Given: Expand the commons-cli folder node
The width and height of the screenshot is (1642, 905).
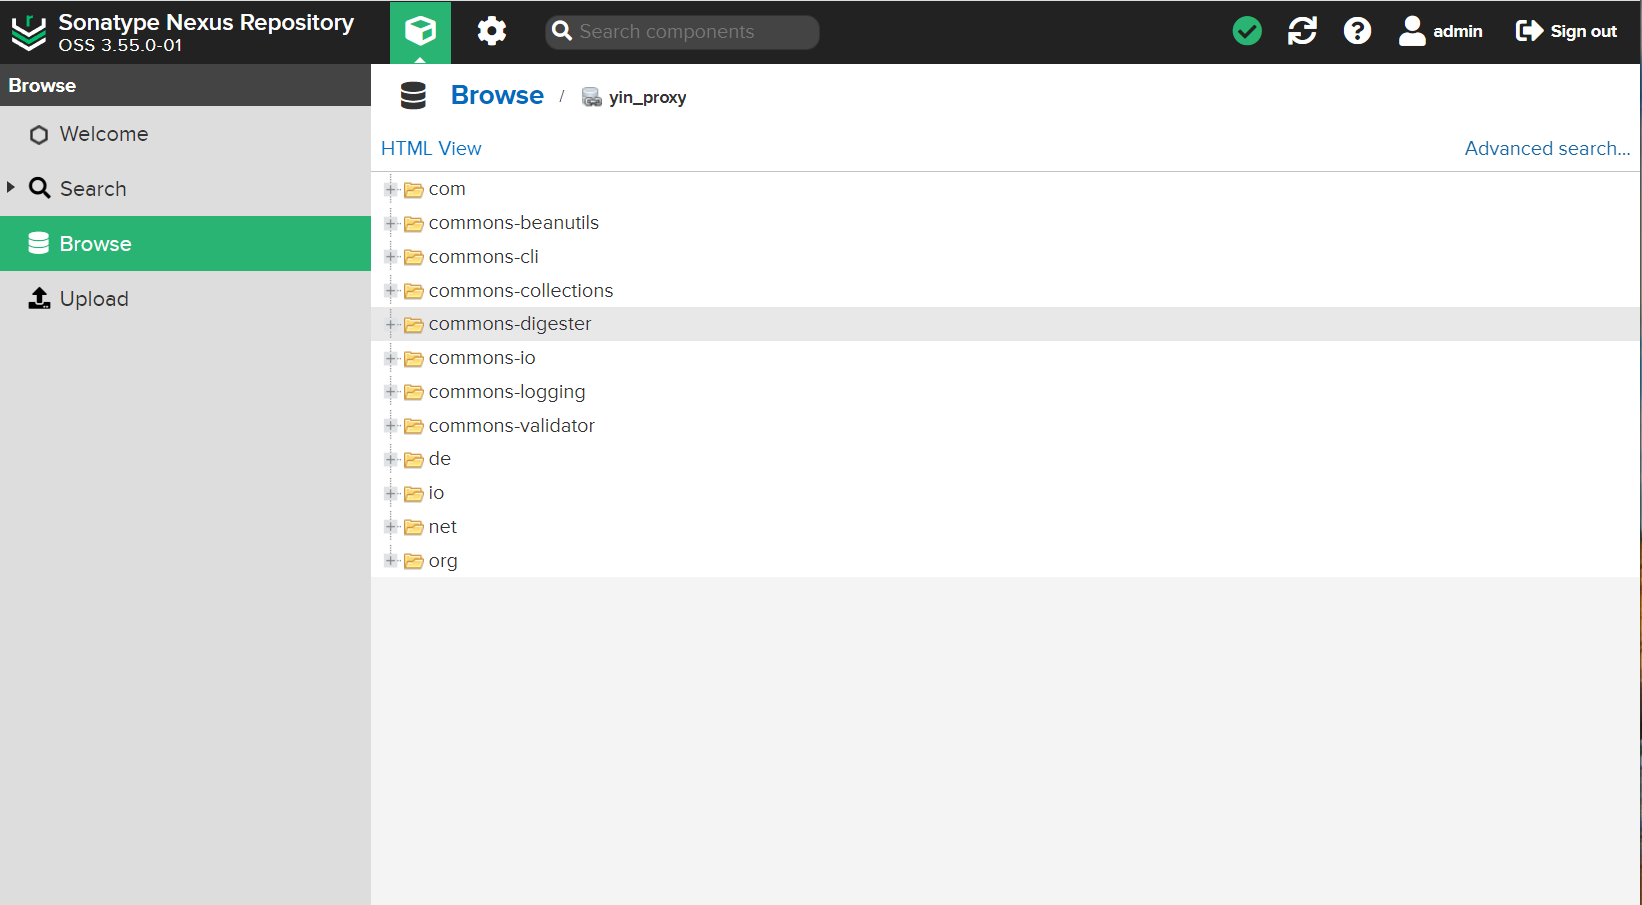Looking at the screenshot, I should tap(391, 257).
